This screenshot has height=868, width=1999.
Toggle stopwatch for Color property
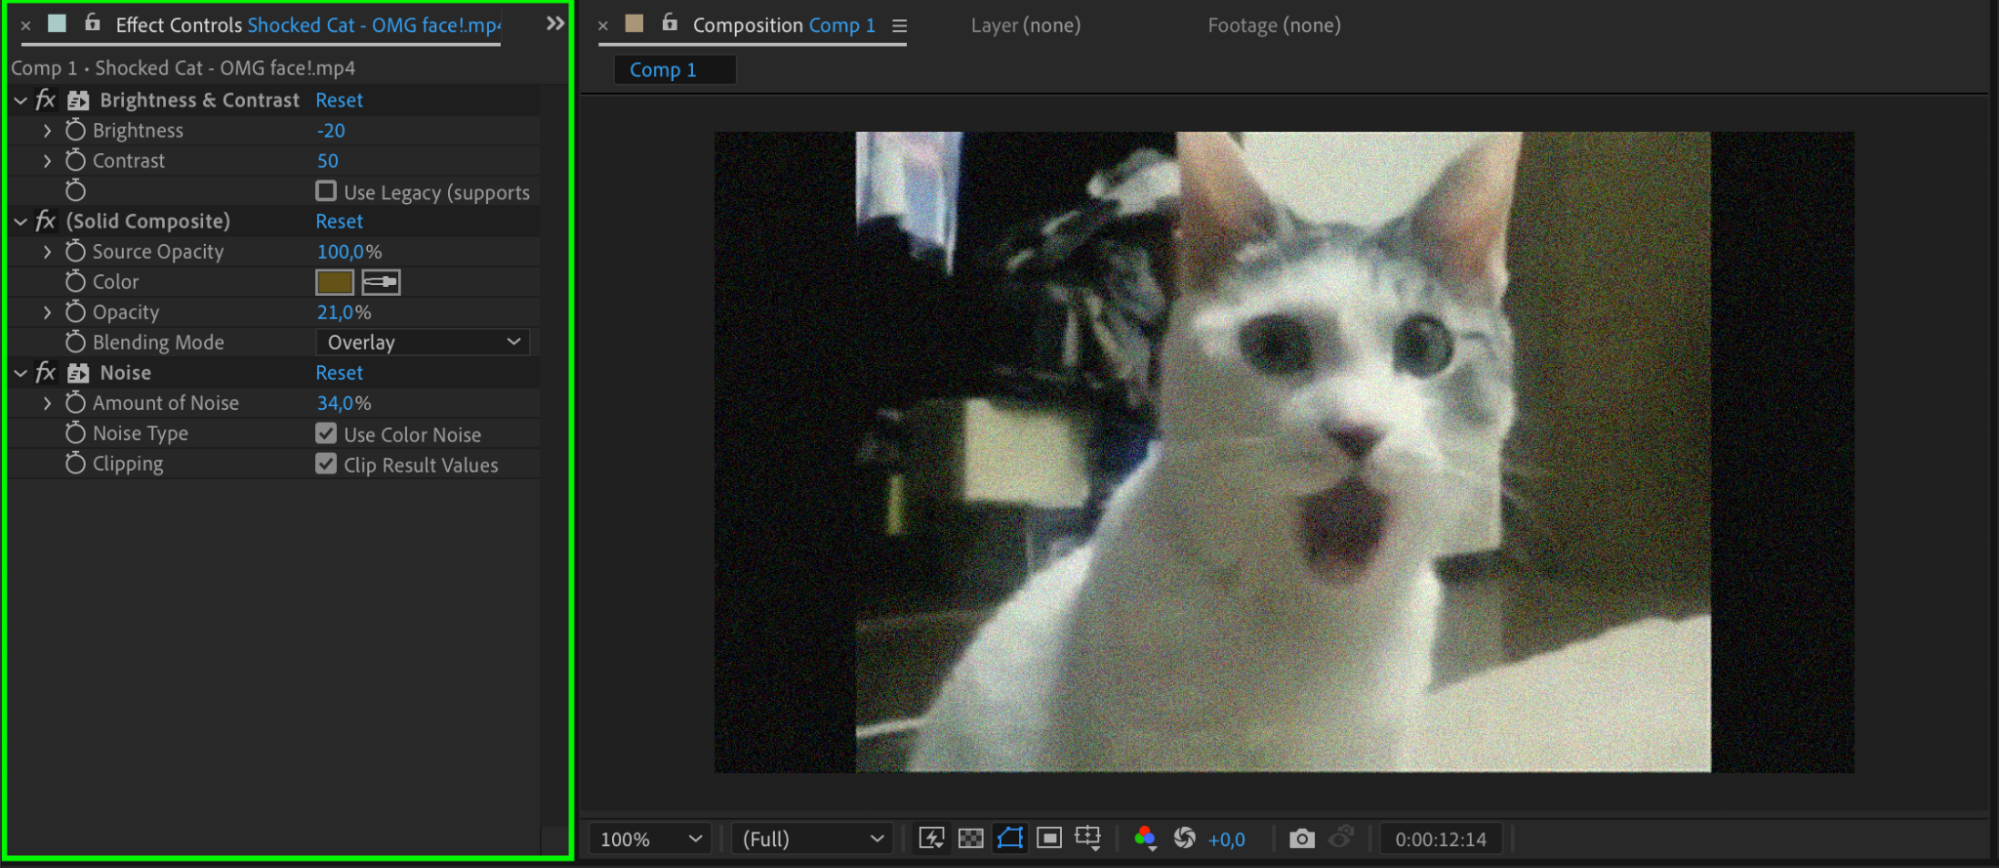coord(75,281)
